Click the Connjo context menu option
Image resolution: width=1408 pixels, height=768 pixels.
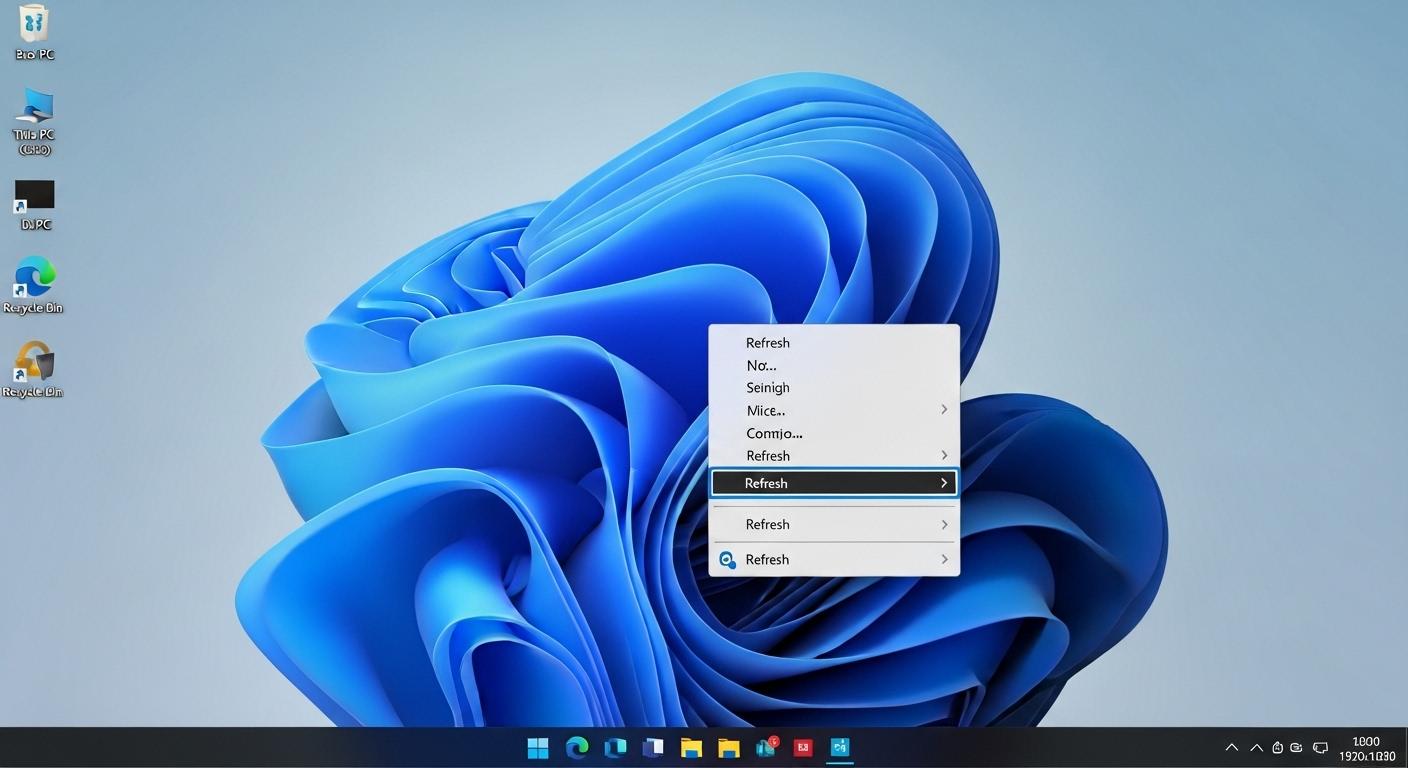click(x=774, y=433)
